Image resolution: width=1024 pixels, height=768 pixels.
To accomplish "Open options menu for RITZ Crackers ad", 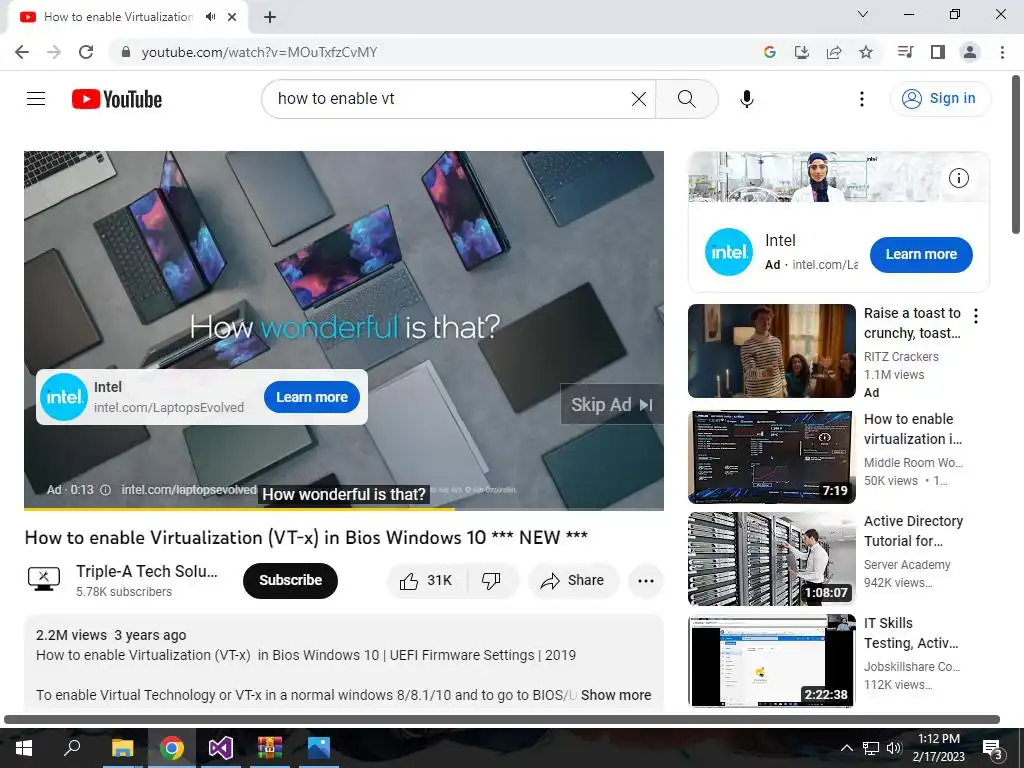I will coord(976,316).
